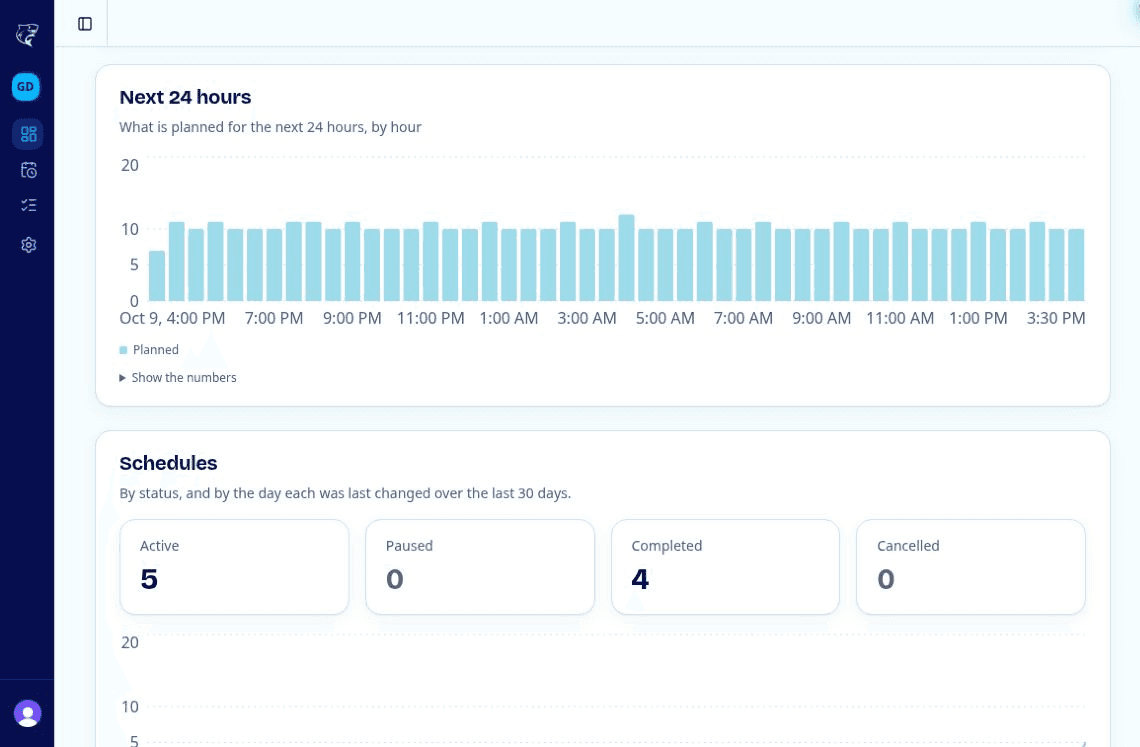Viewport: 1140px width, 747px height.
Task: Toggle the sidebar panel icon in header
Action: [x=85, y=24]
